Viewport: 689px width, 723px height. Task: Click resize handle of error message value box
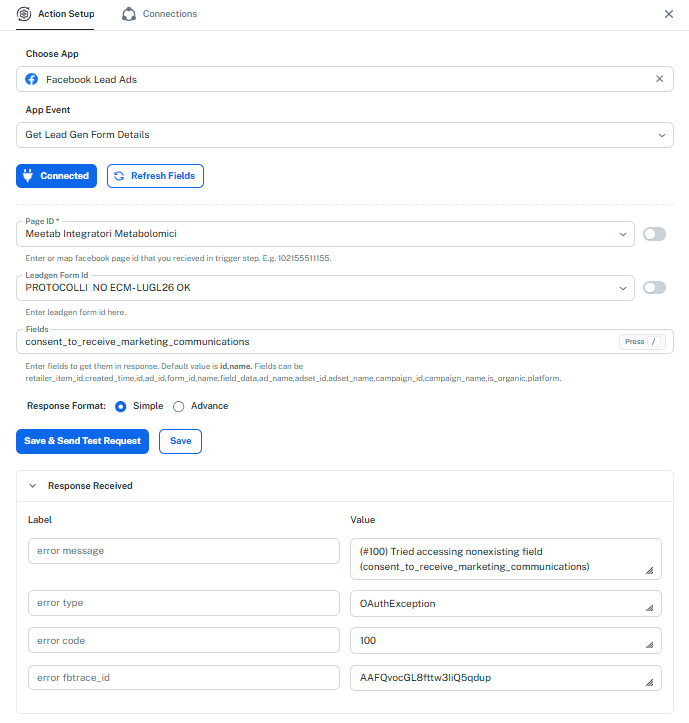click(x=649, y=570)
